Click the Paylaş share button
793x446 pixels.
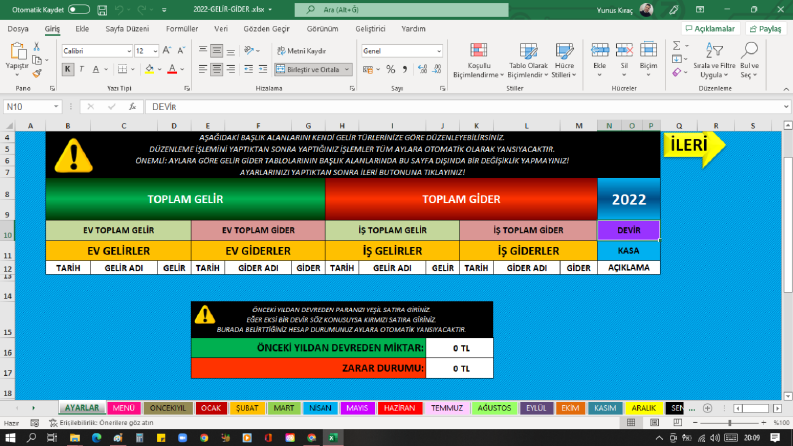click(x=766, y=29)
